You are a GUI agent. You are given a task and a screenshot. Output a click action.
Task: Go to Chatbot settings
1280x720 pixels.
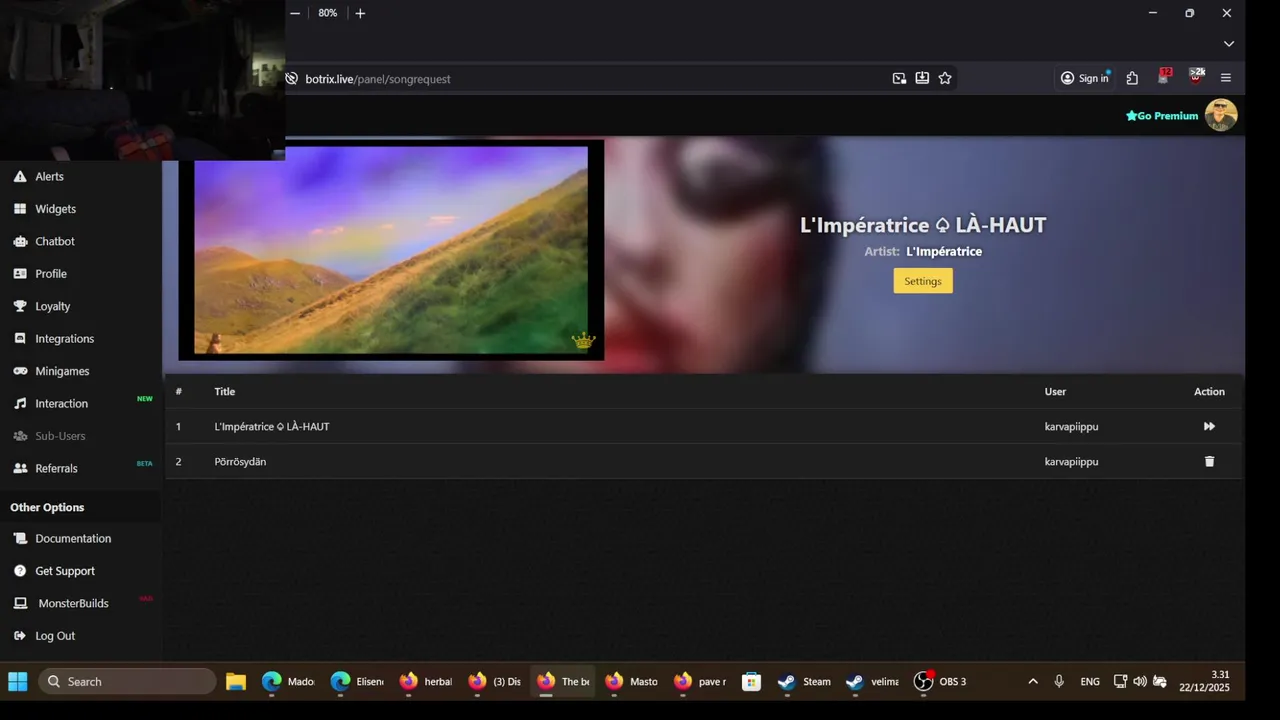55,241
